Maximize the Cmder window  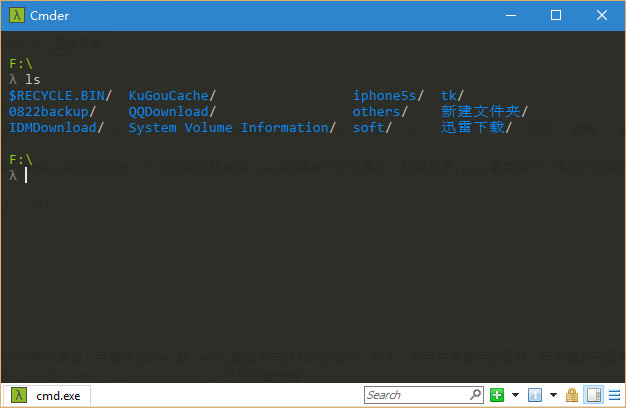556,15
